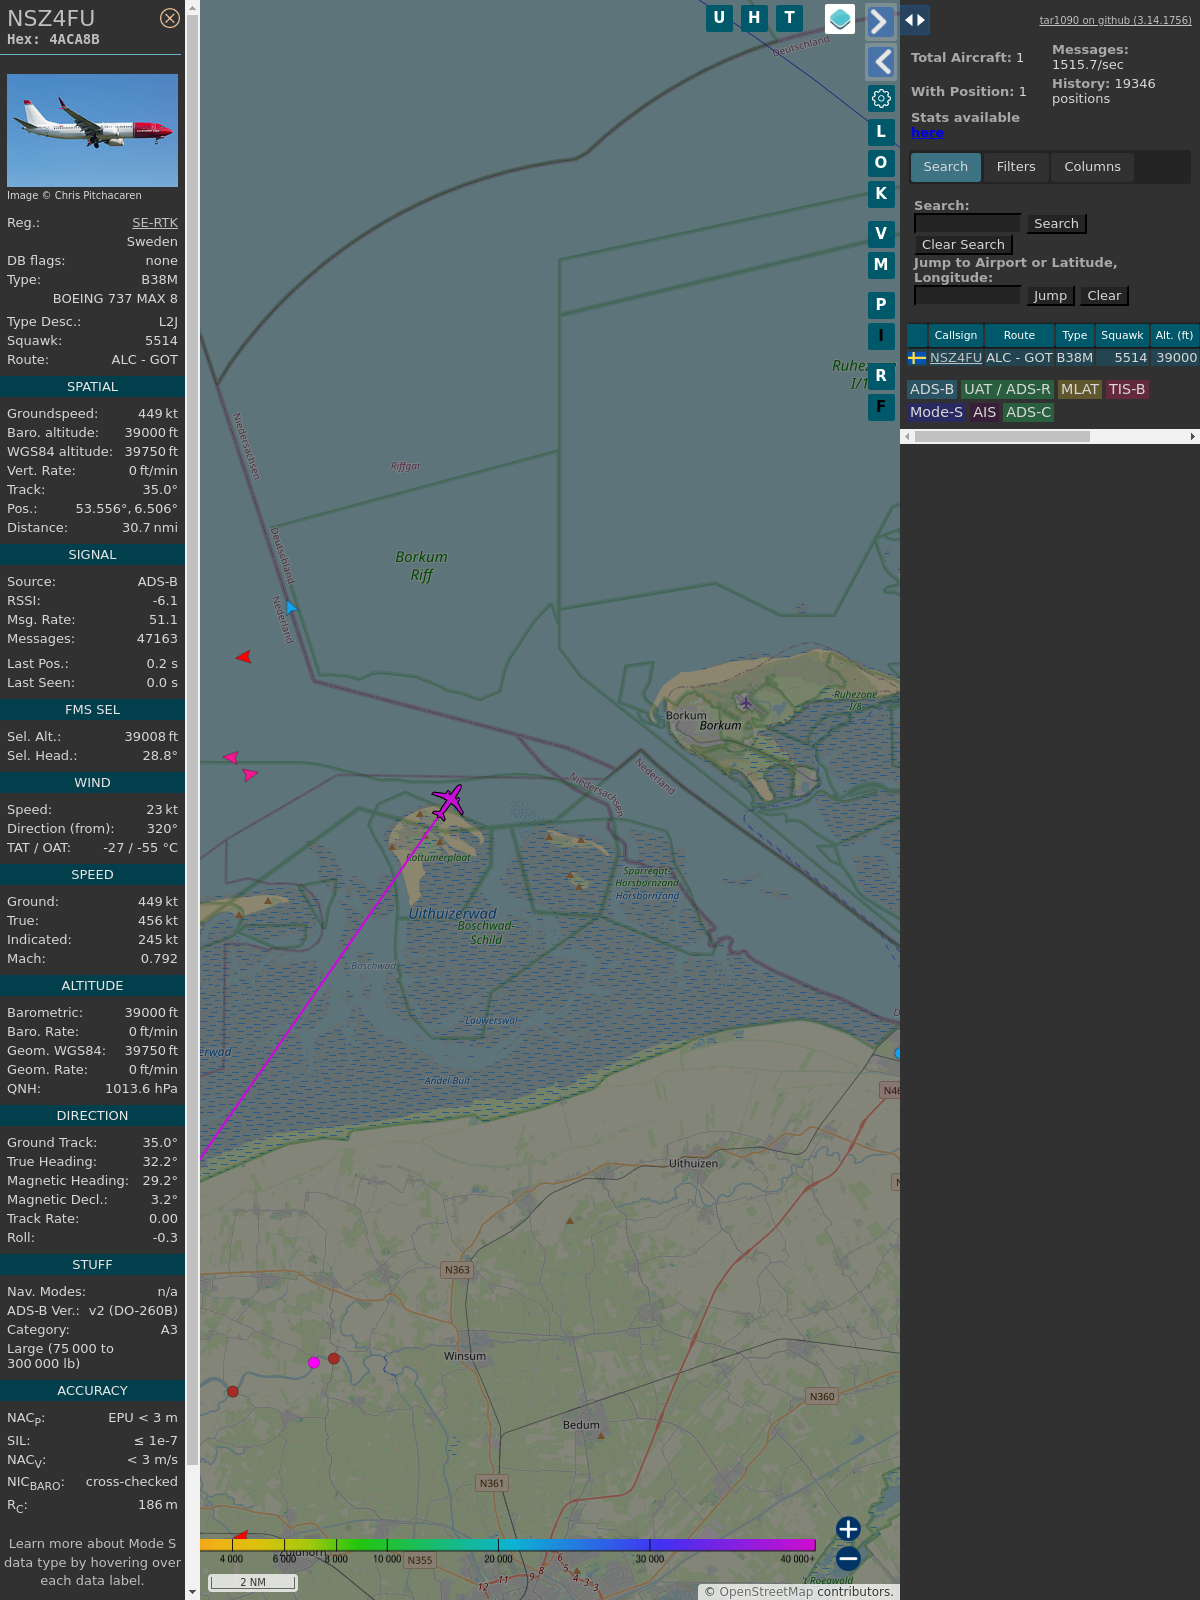
Task: Click the Clear button beside Jump
Action: 1104,296
